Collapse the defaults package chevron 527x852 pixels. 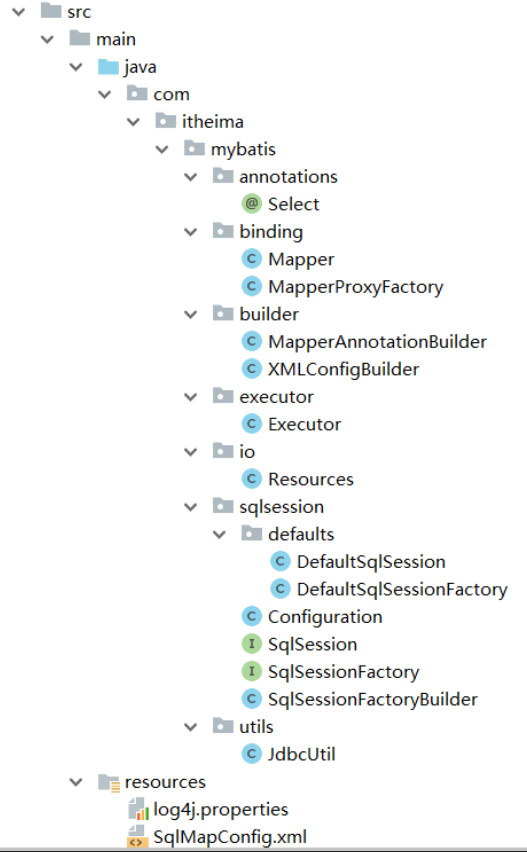point(219,534)
